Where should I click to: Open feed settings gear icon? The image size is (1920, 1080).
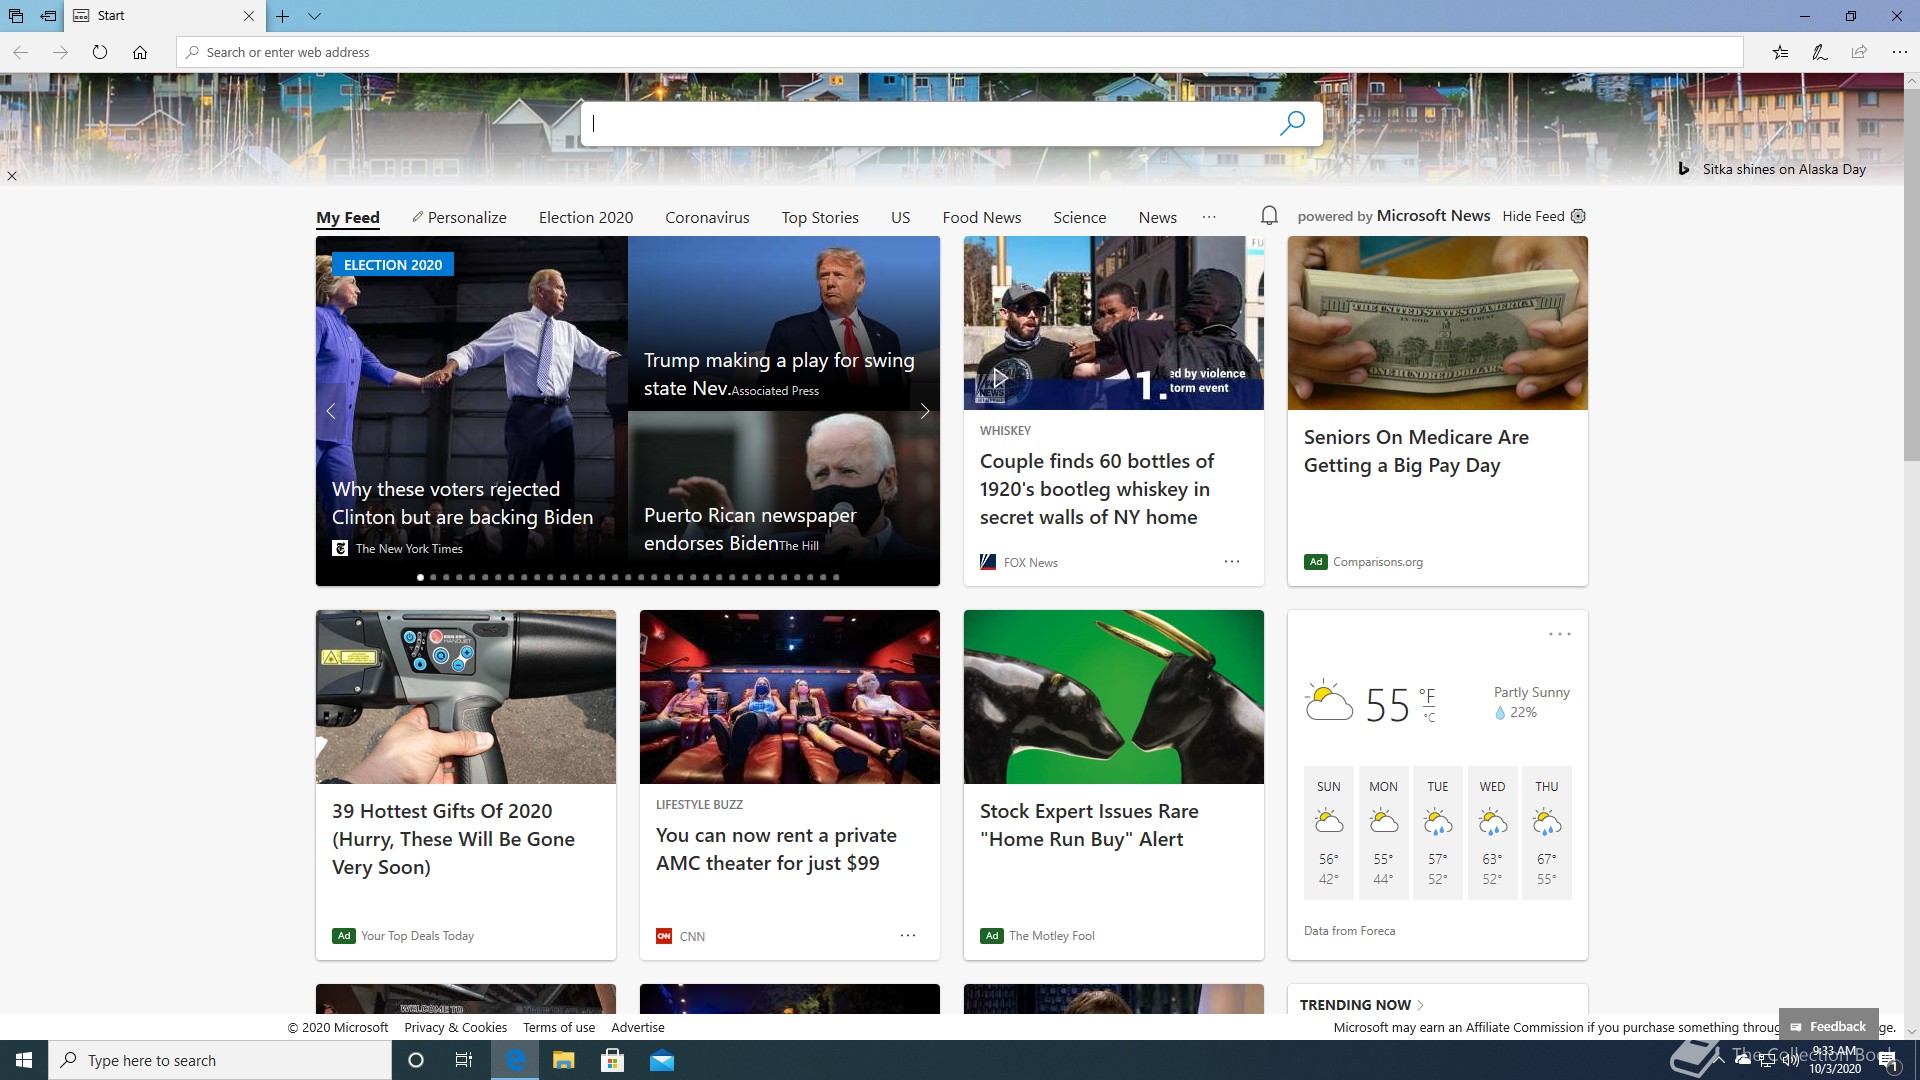[x=1578, y=216]
